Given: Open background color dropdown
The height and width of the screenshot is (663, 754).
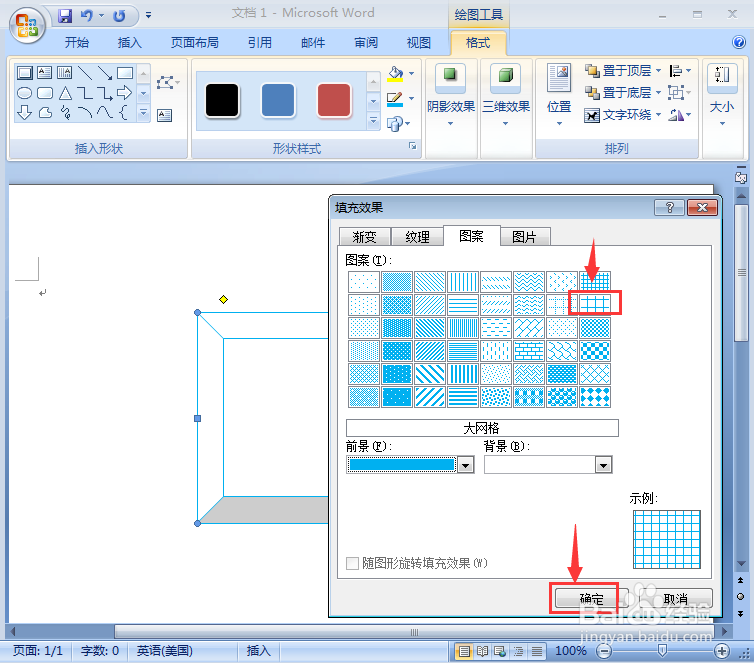Looking at the screenshot, I should [x=603, y=465].
